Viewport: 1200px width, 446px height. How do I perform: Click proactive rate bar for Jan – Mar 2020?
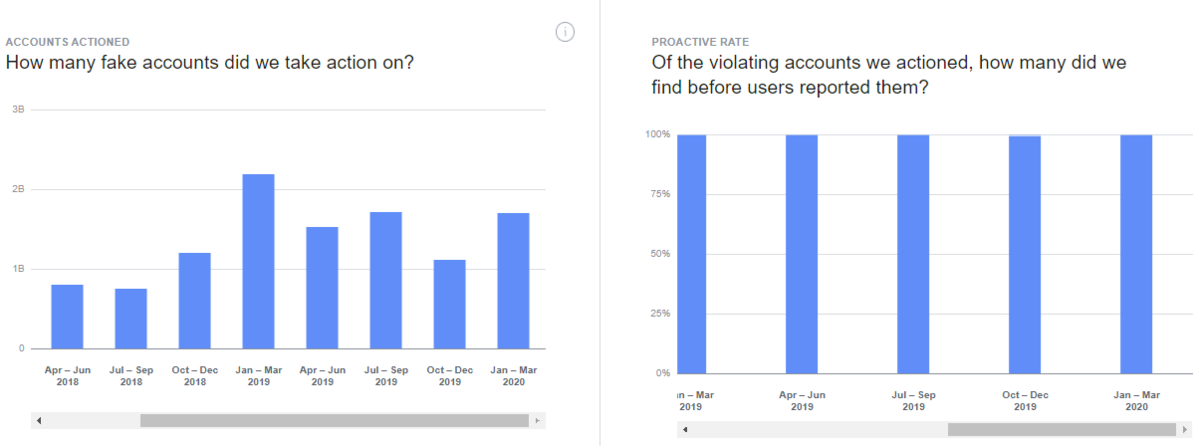[1136, 254]
